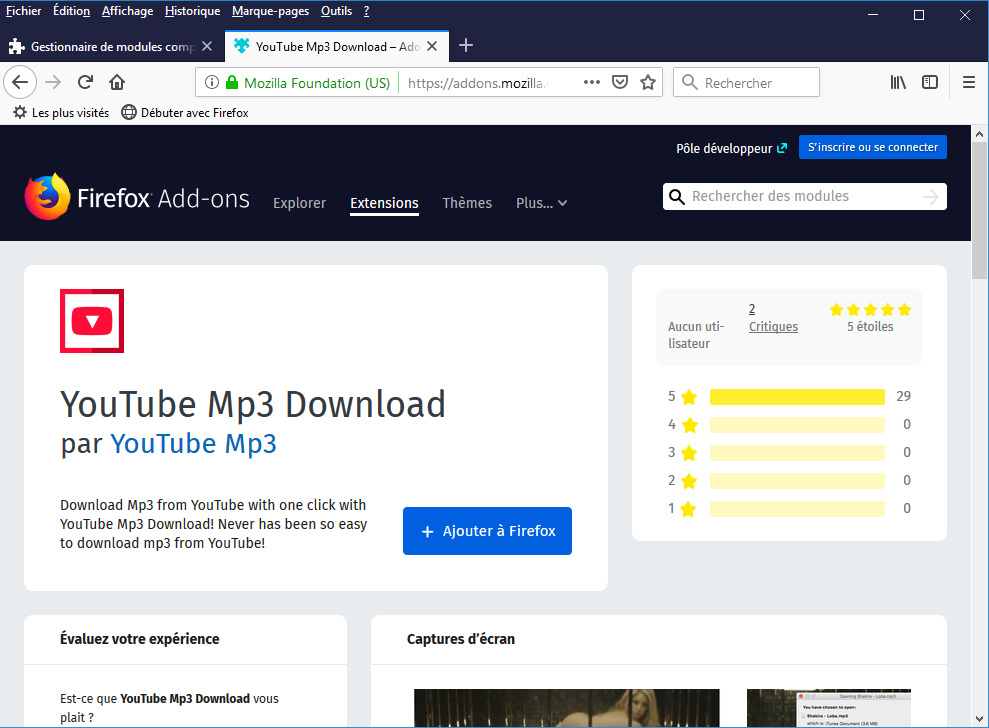Open the Thèmes section
This screenshot has width=989, height=728.
467,203
